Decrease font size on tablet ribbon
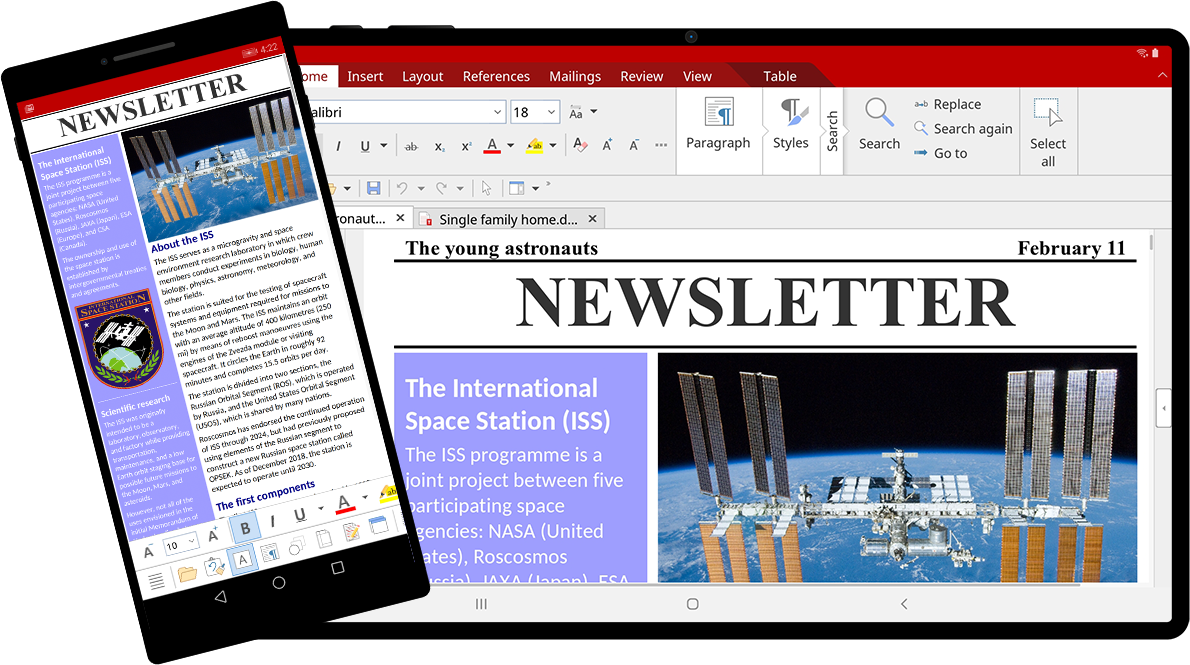Viewport: 1190px width, 665px height. pyautogui.click(x=634, y=145)
